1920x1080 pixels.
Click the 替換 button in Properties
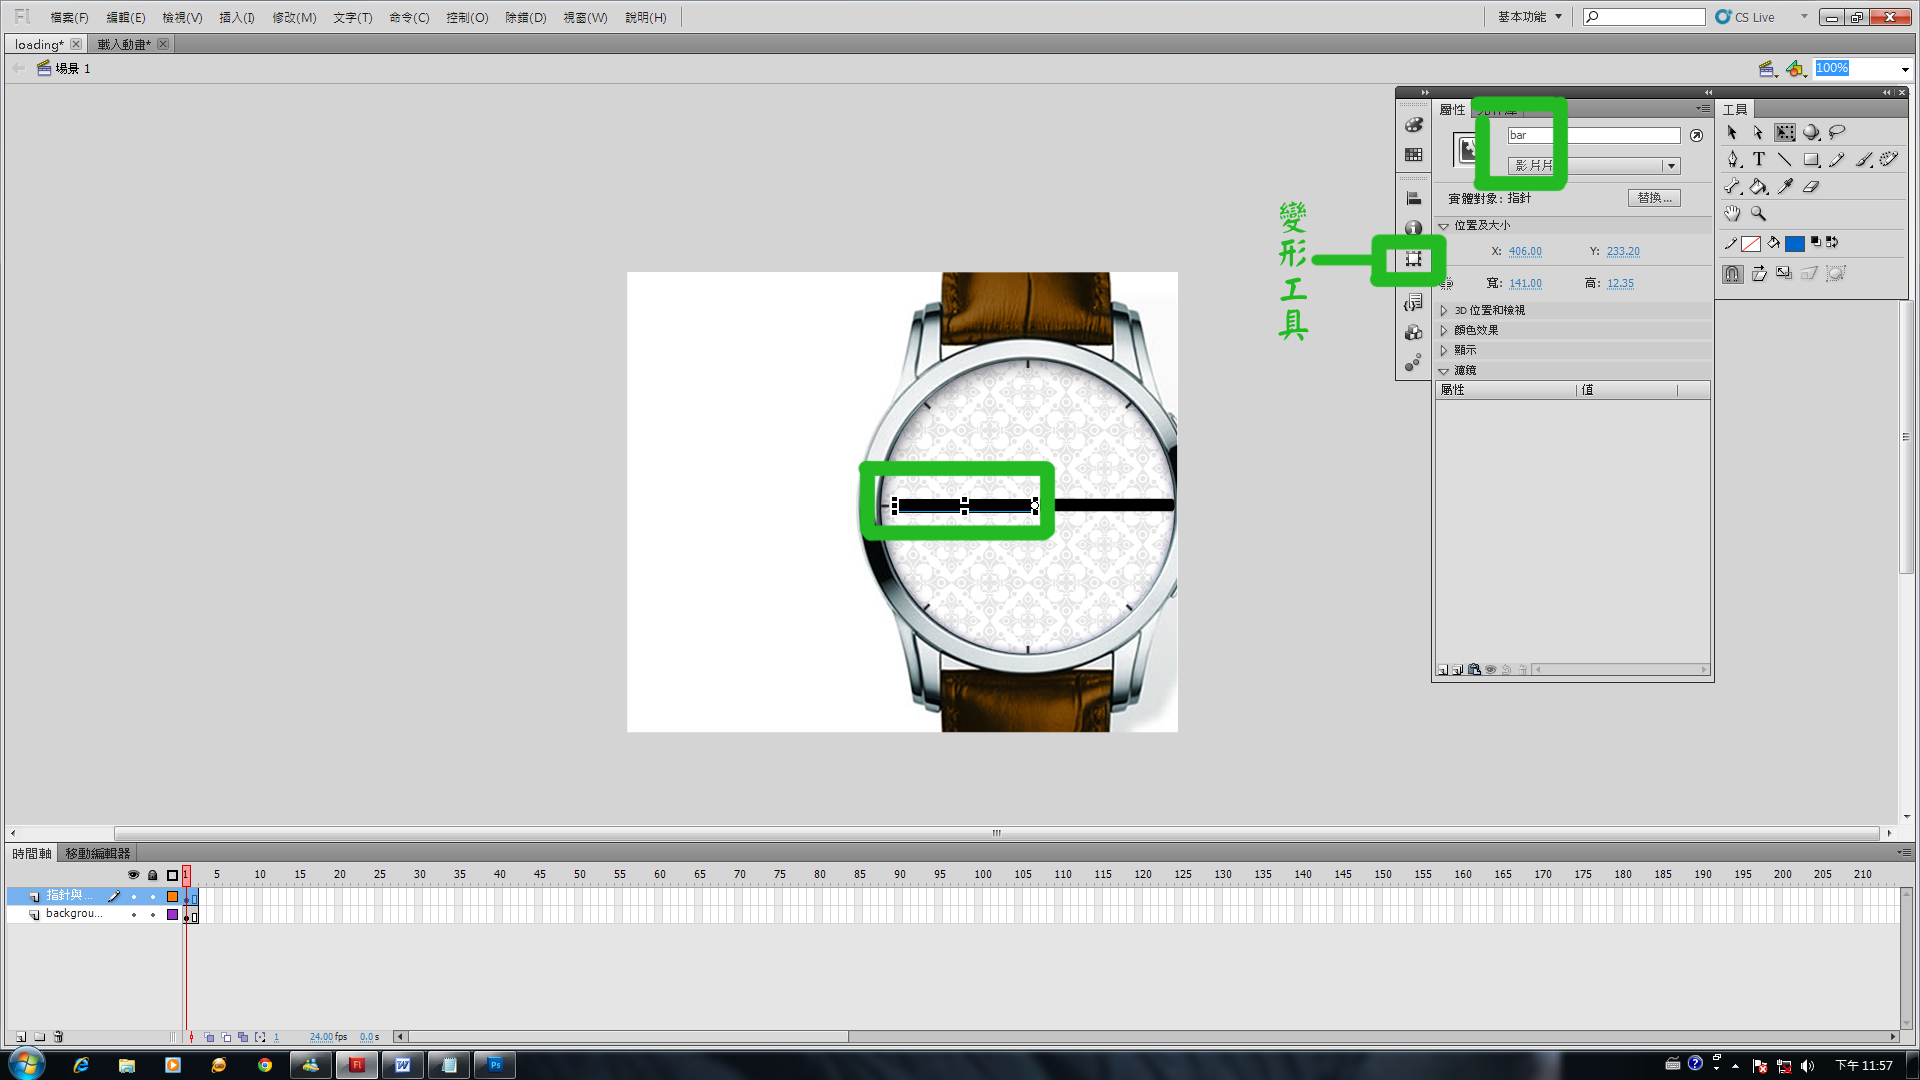1653,198
